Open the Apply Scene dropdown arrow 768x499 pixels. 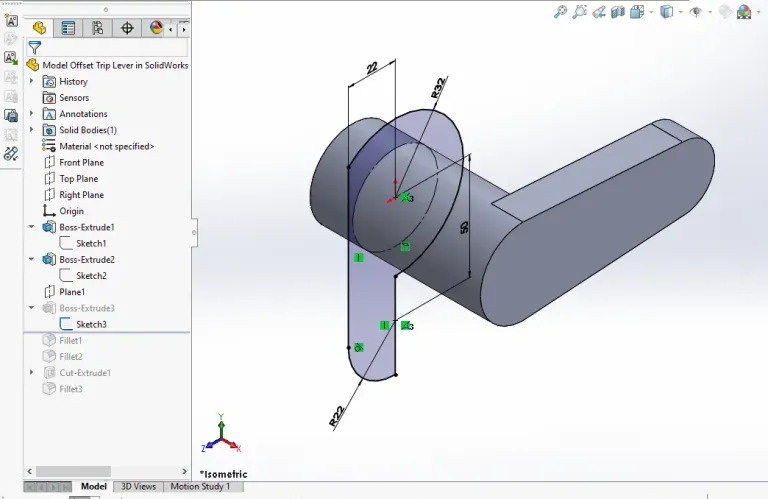point(759,12)
